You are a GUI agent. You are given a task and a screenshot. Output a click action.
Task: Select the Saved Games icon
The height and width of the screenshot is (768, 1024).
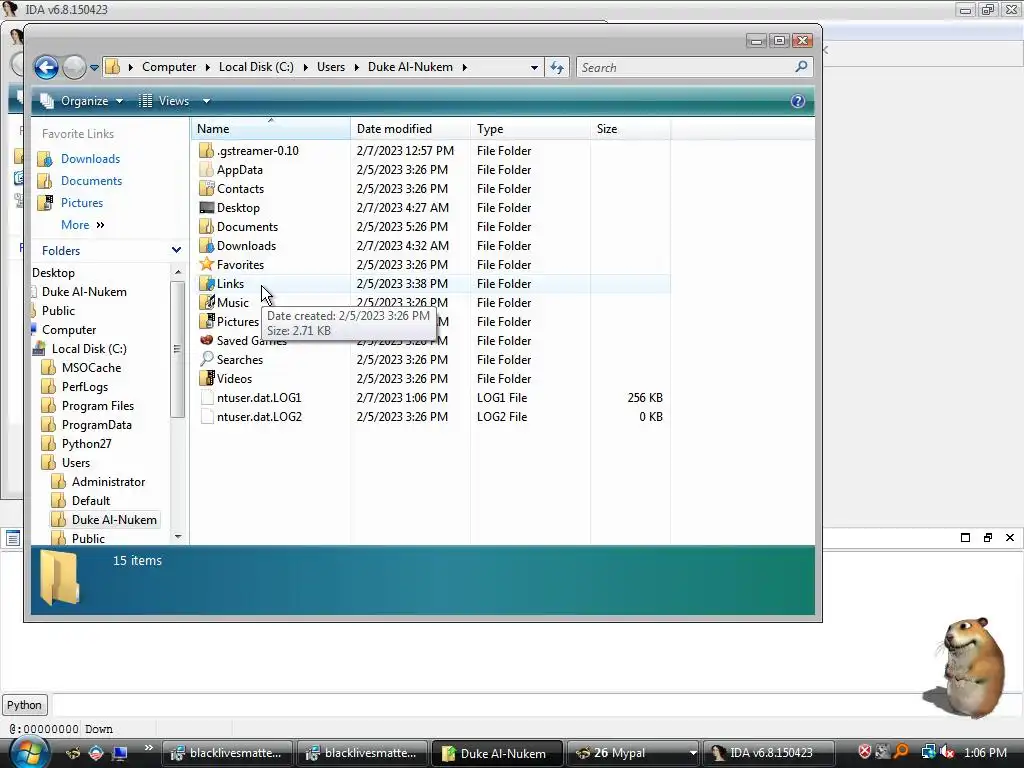pos(206,340)
